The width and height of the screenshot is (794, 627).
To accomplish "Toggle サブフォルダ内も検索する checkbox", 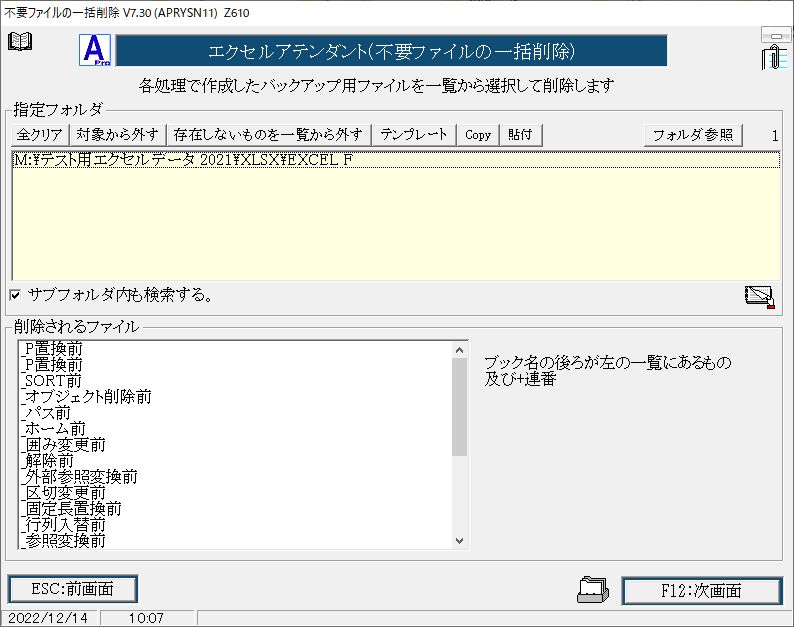I will [x=15, y=295].
